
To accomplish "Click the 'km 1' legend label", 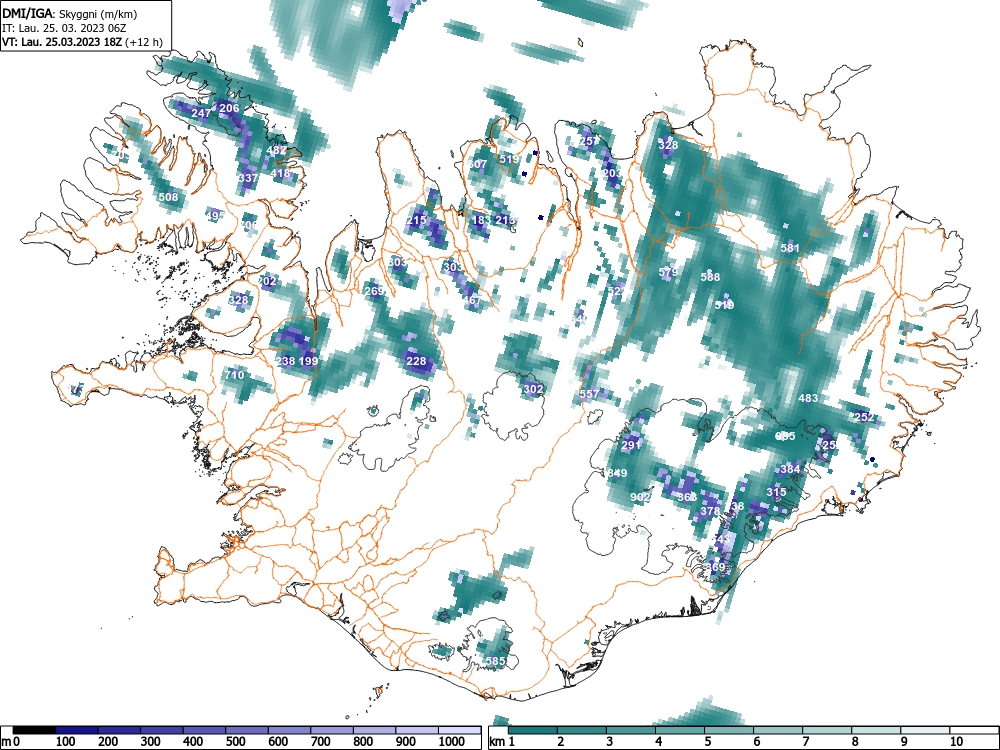I will (x=502, y=742).
